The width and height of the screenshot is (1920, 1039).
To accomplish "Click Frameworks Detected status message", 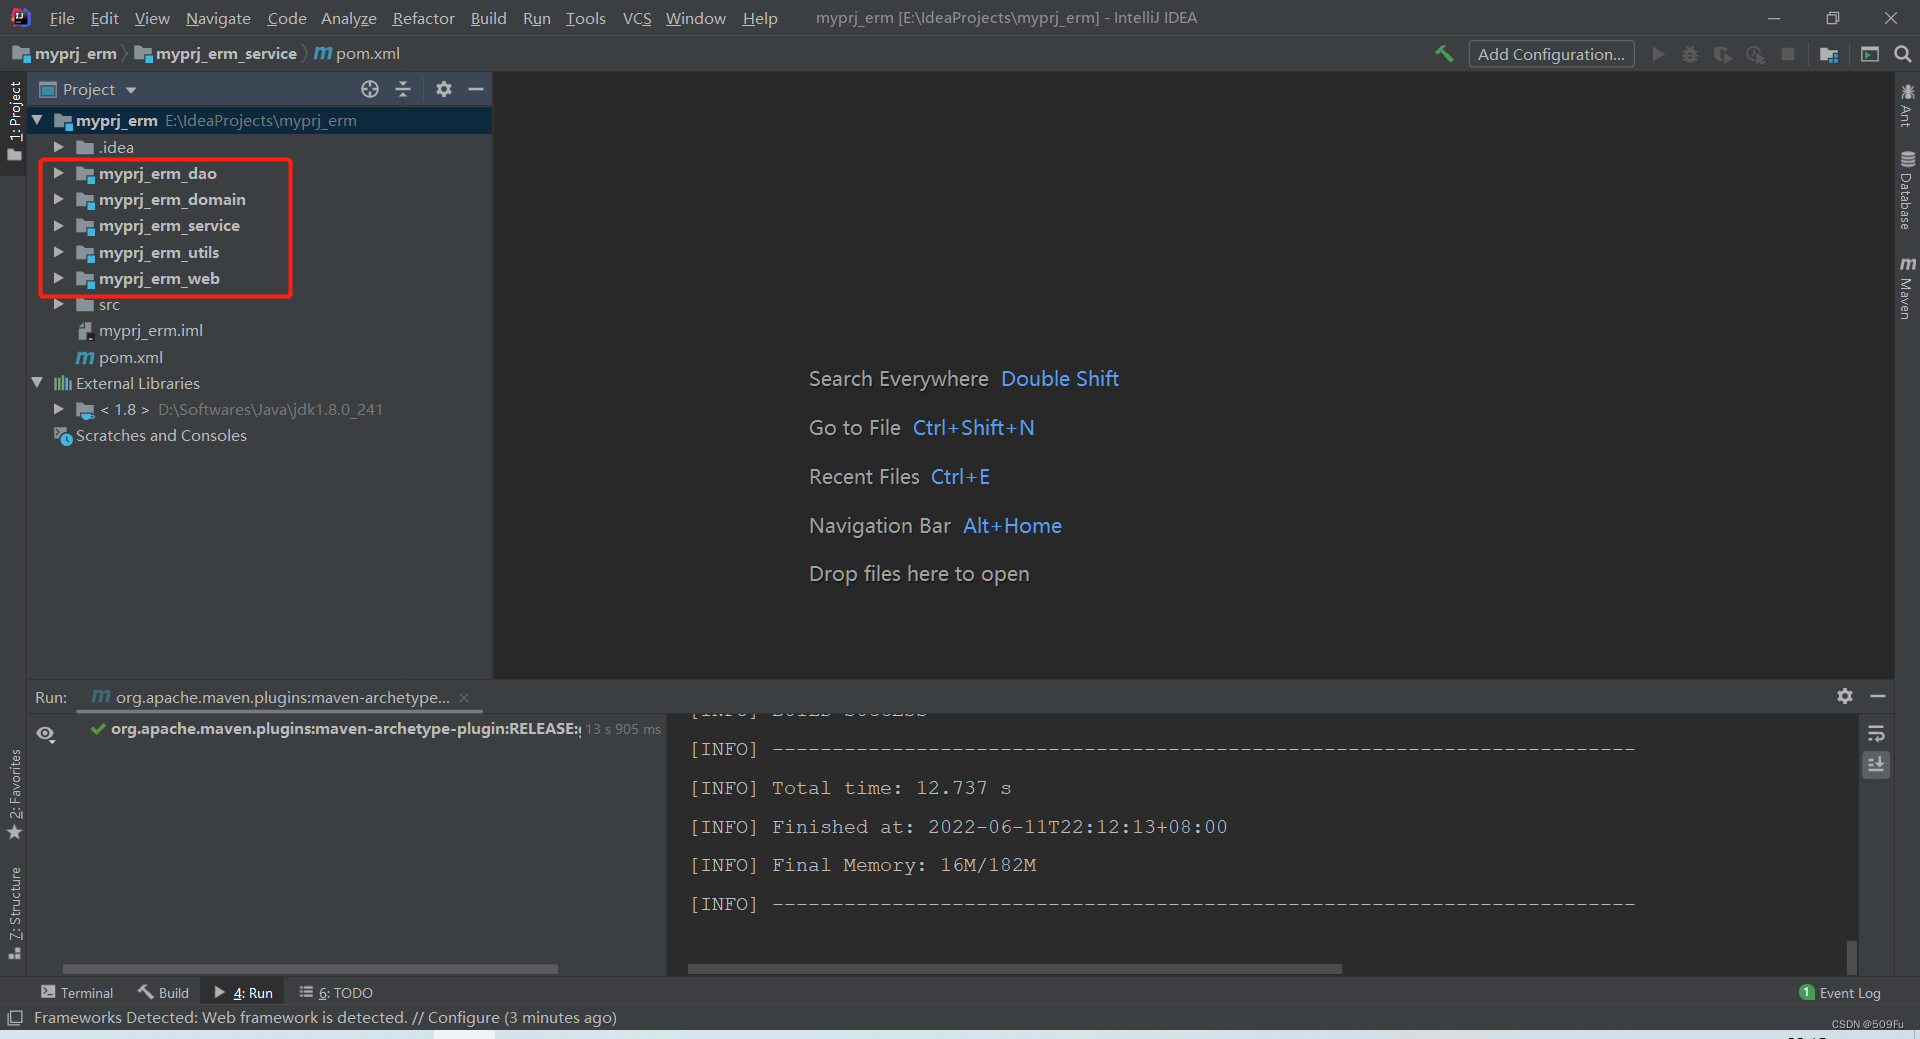I will click(325, 1018).
